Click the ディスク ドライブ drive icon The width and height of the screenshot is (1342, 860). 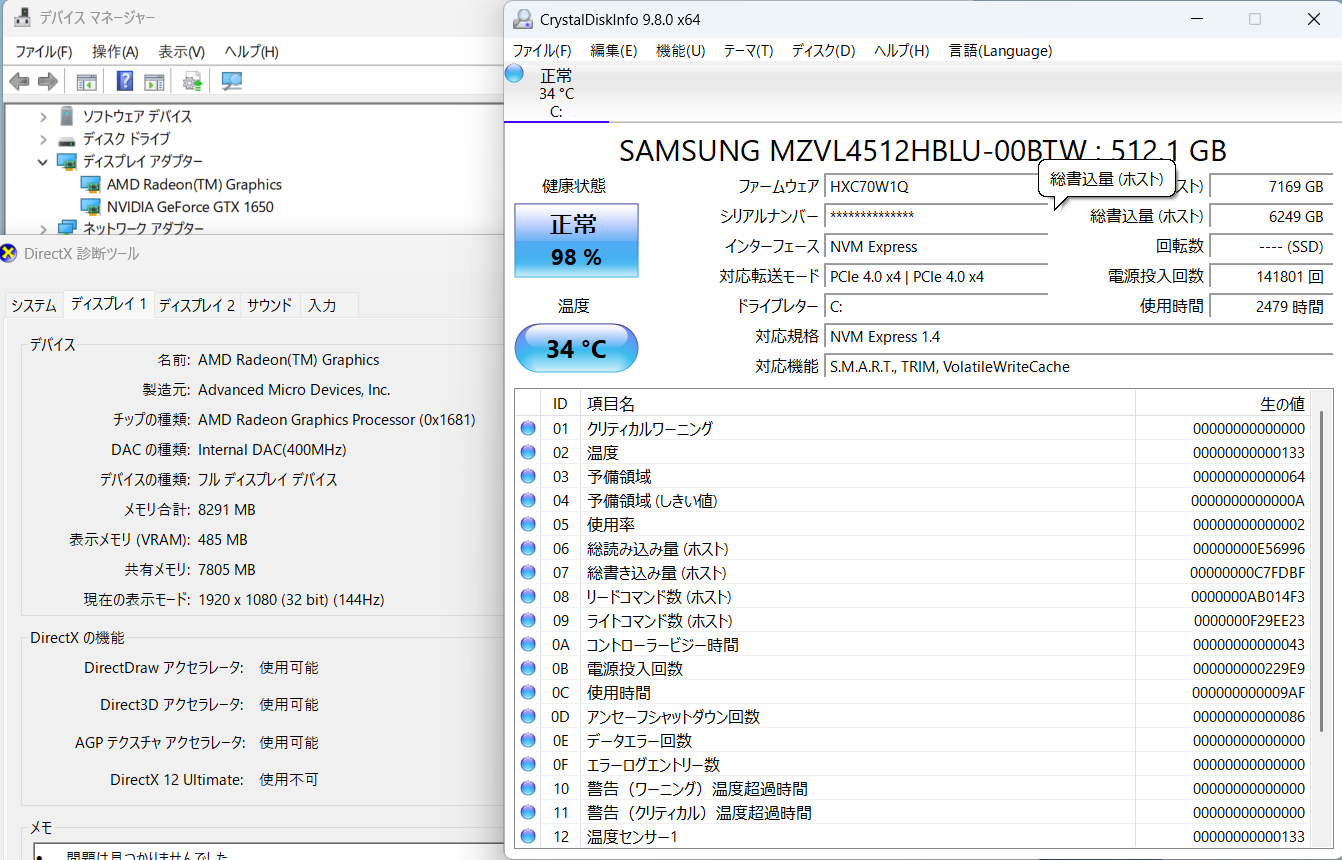coord(67,140)
